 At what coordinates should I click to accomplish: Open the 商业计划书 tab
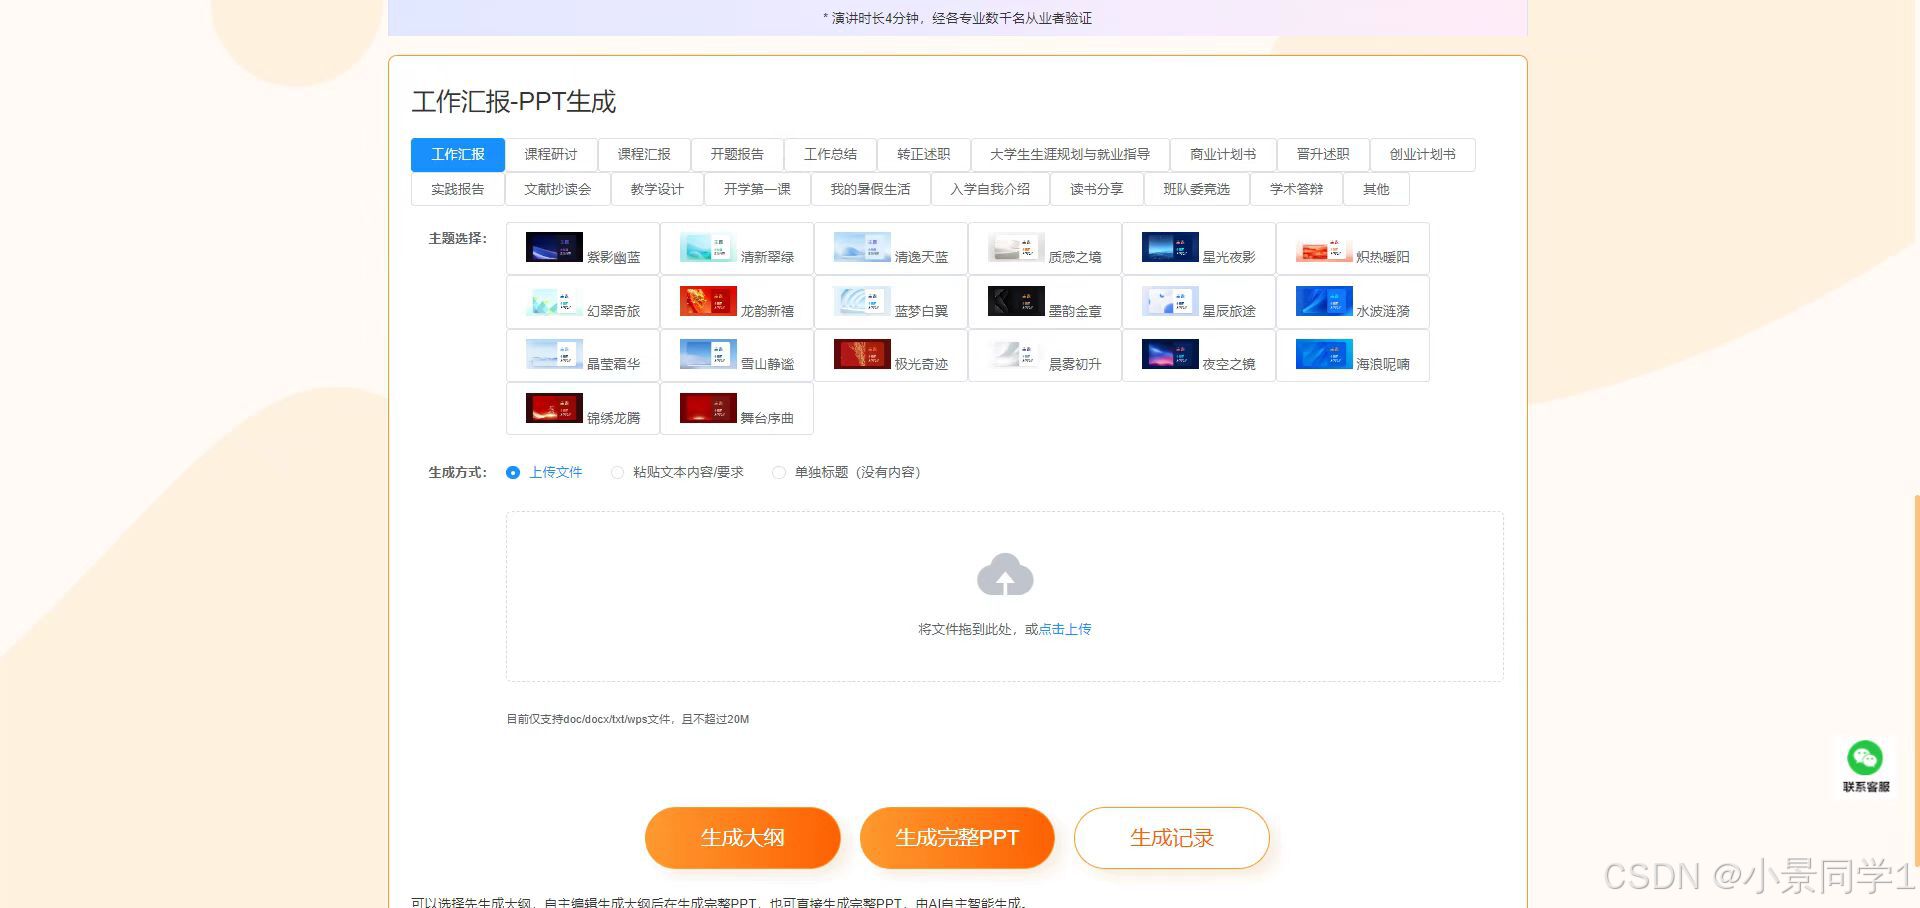pyautogui.click(x=1223, y=155)
